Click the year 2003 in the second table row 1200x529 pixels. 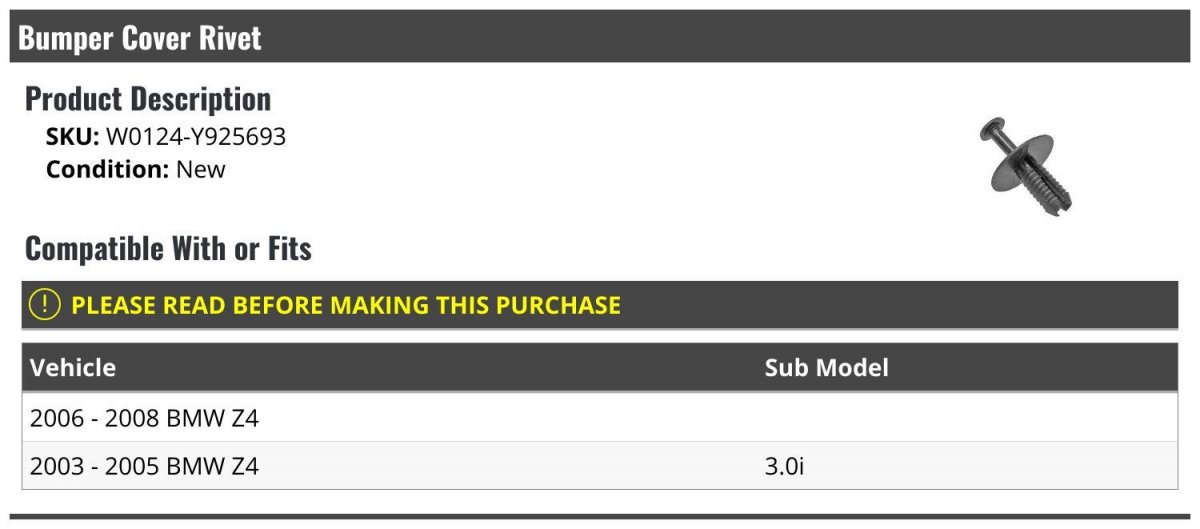point(56,466)
